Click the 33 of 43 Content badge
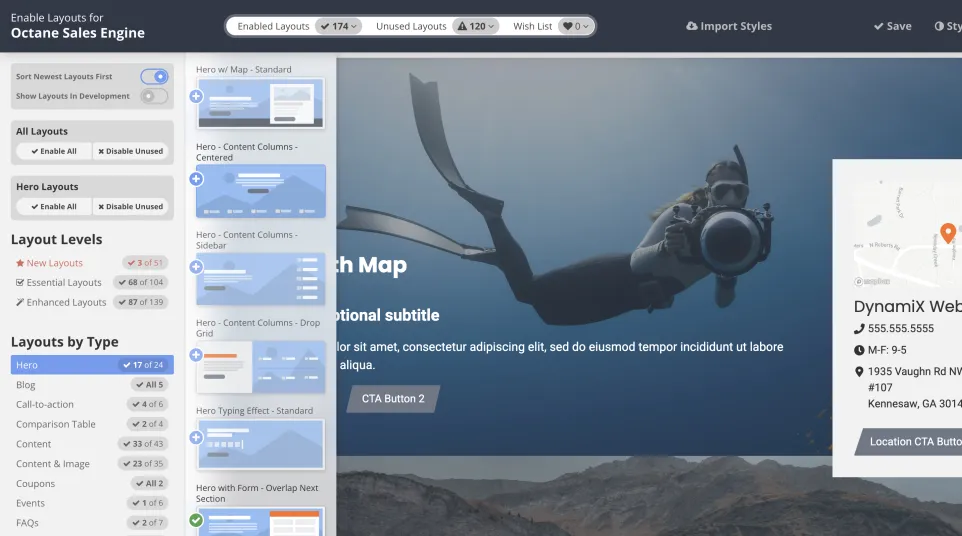Viewport: 962px width, 536px height. 142,444
